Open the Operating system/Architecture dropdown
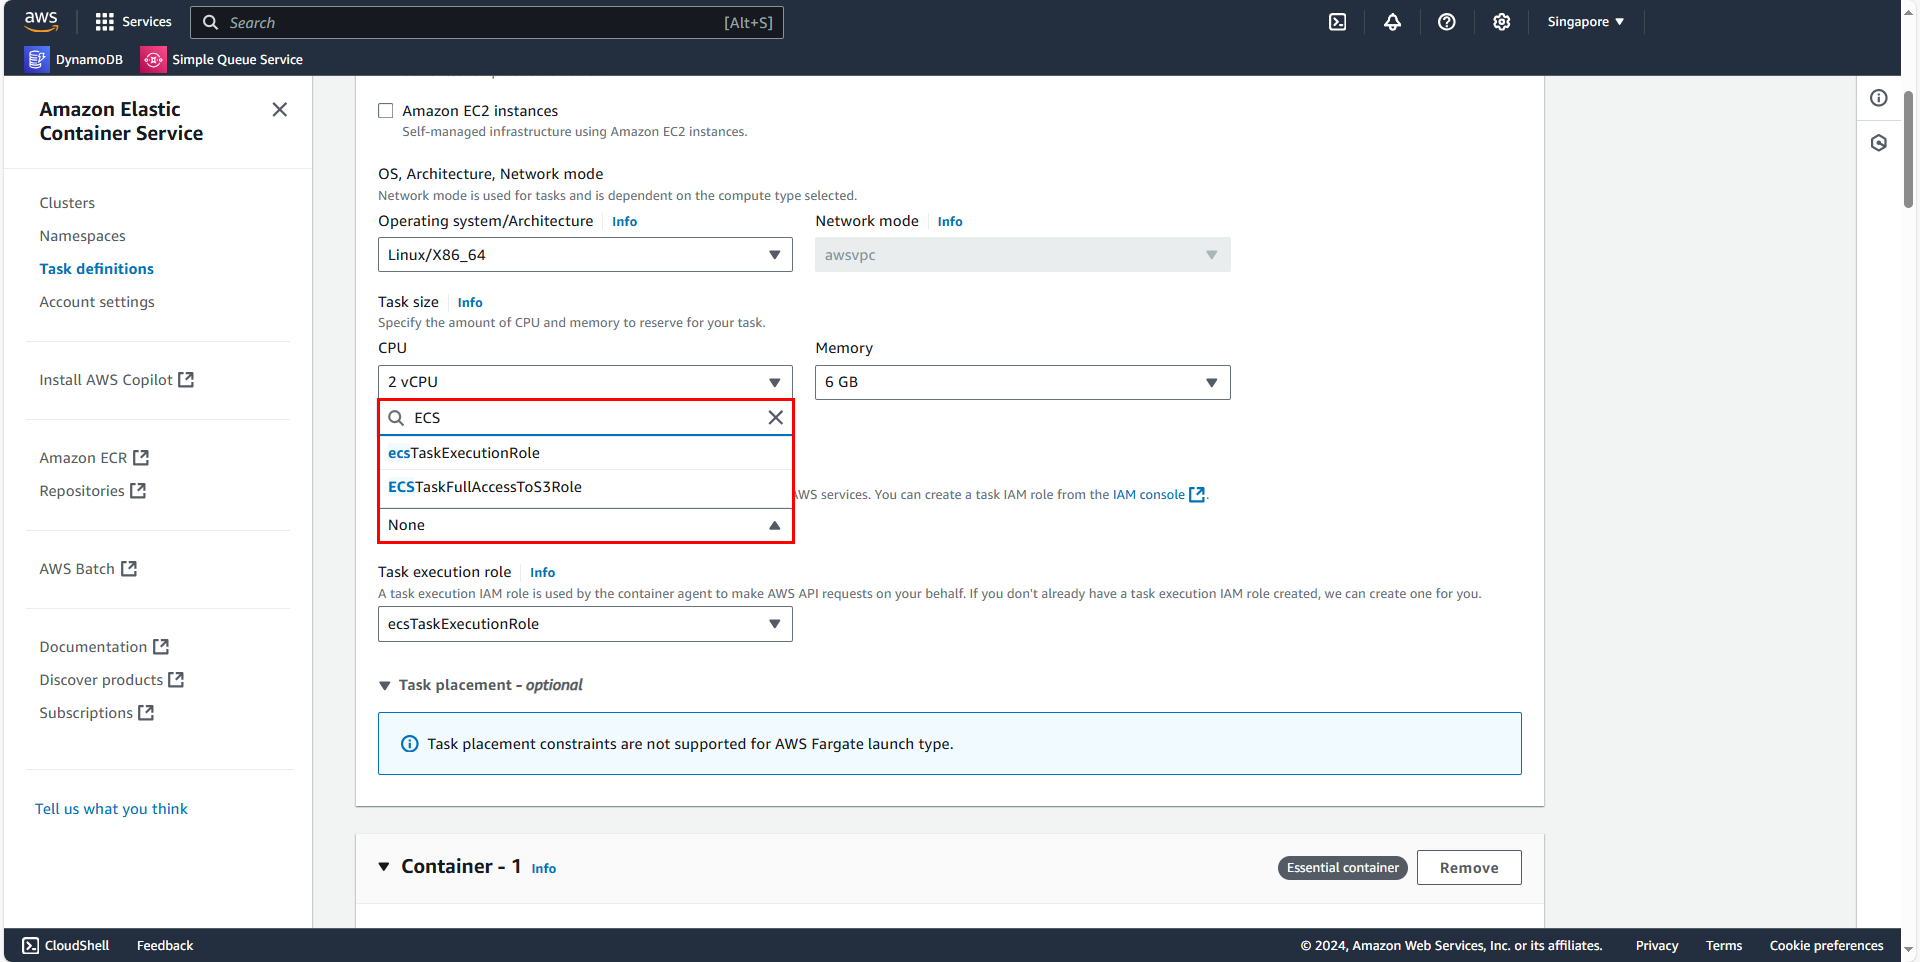 [x=585, y=255]
